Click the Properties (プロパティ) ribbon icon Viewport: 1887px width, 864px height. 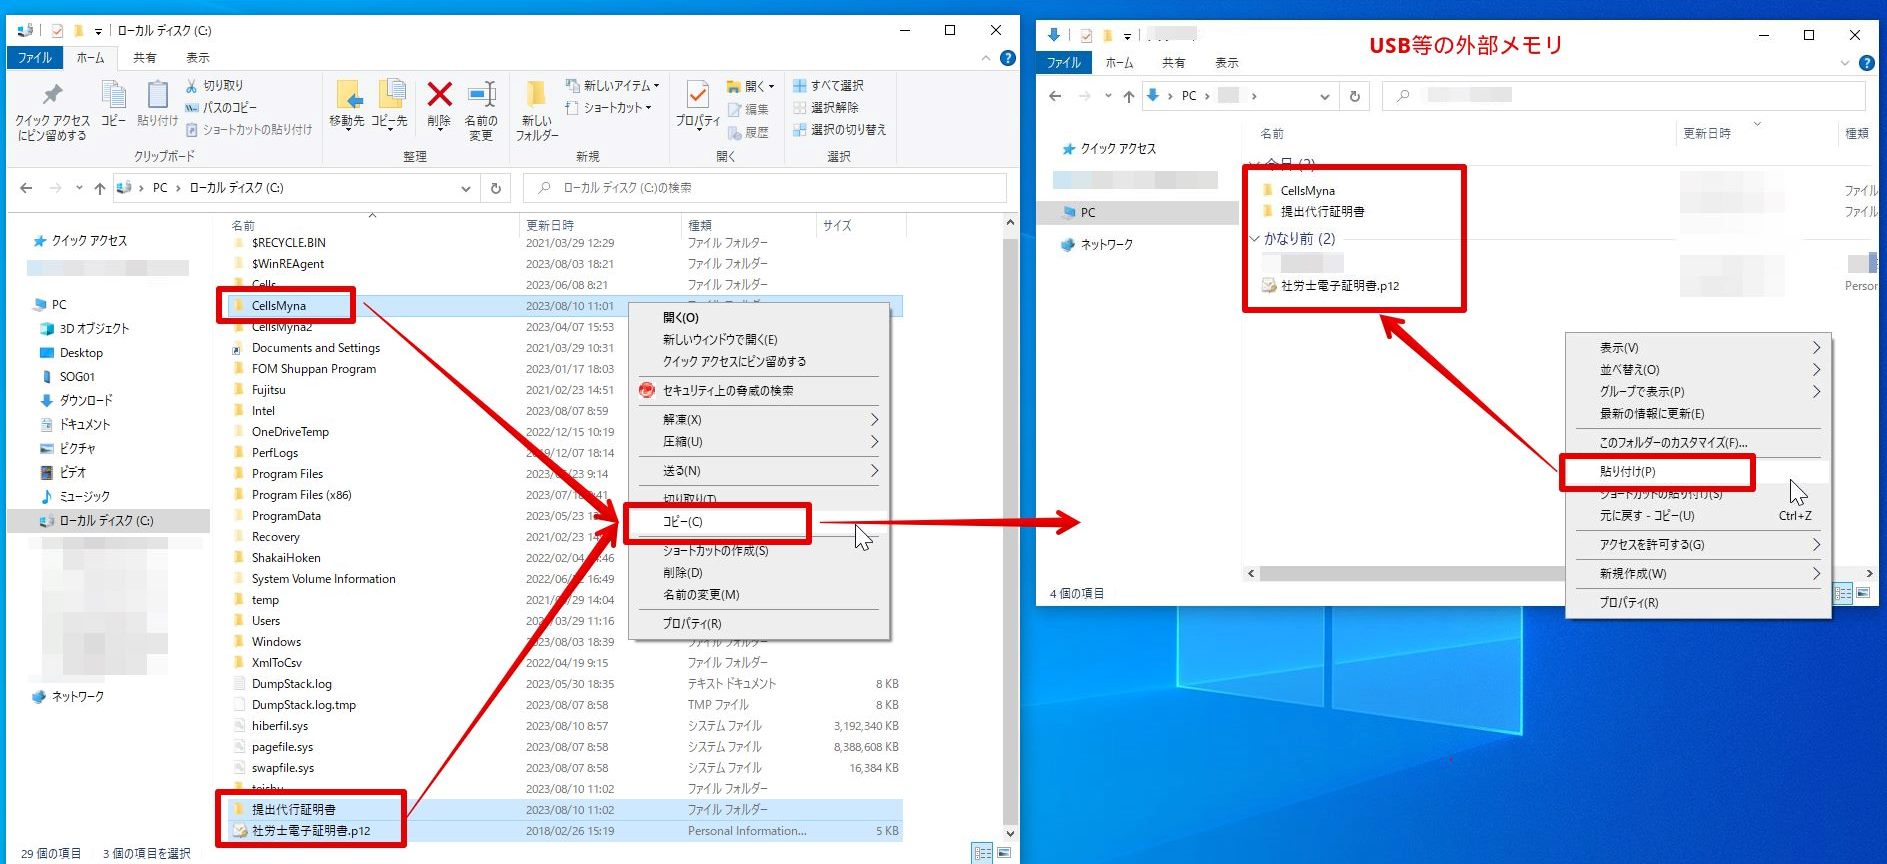pyautogui.click(x=698, y=95)
